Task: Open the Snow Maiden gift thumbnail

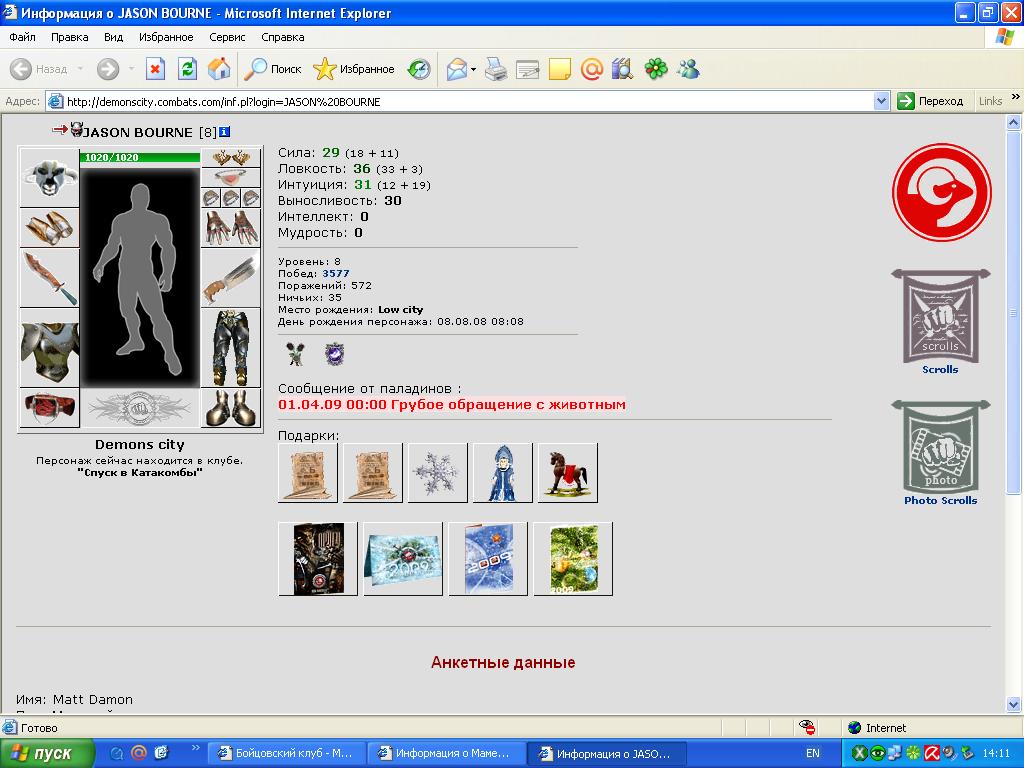Action: point(502,473)
